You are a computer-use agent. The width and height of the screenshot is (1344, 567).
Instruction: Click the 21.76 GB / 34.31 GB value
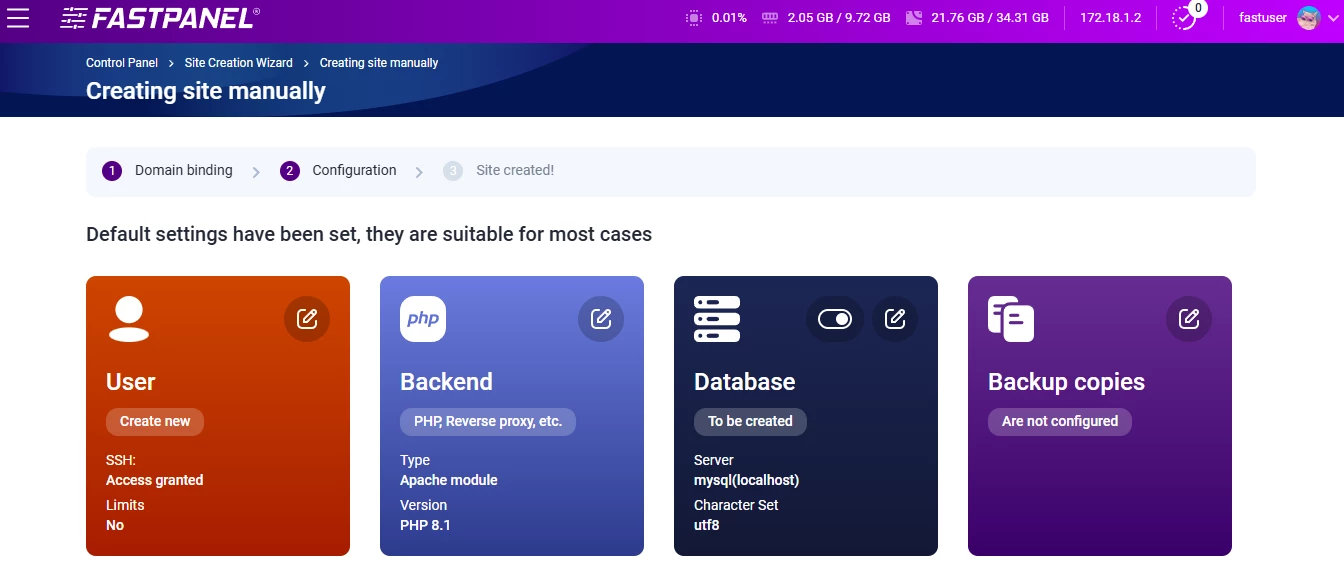point(990,18)
